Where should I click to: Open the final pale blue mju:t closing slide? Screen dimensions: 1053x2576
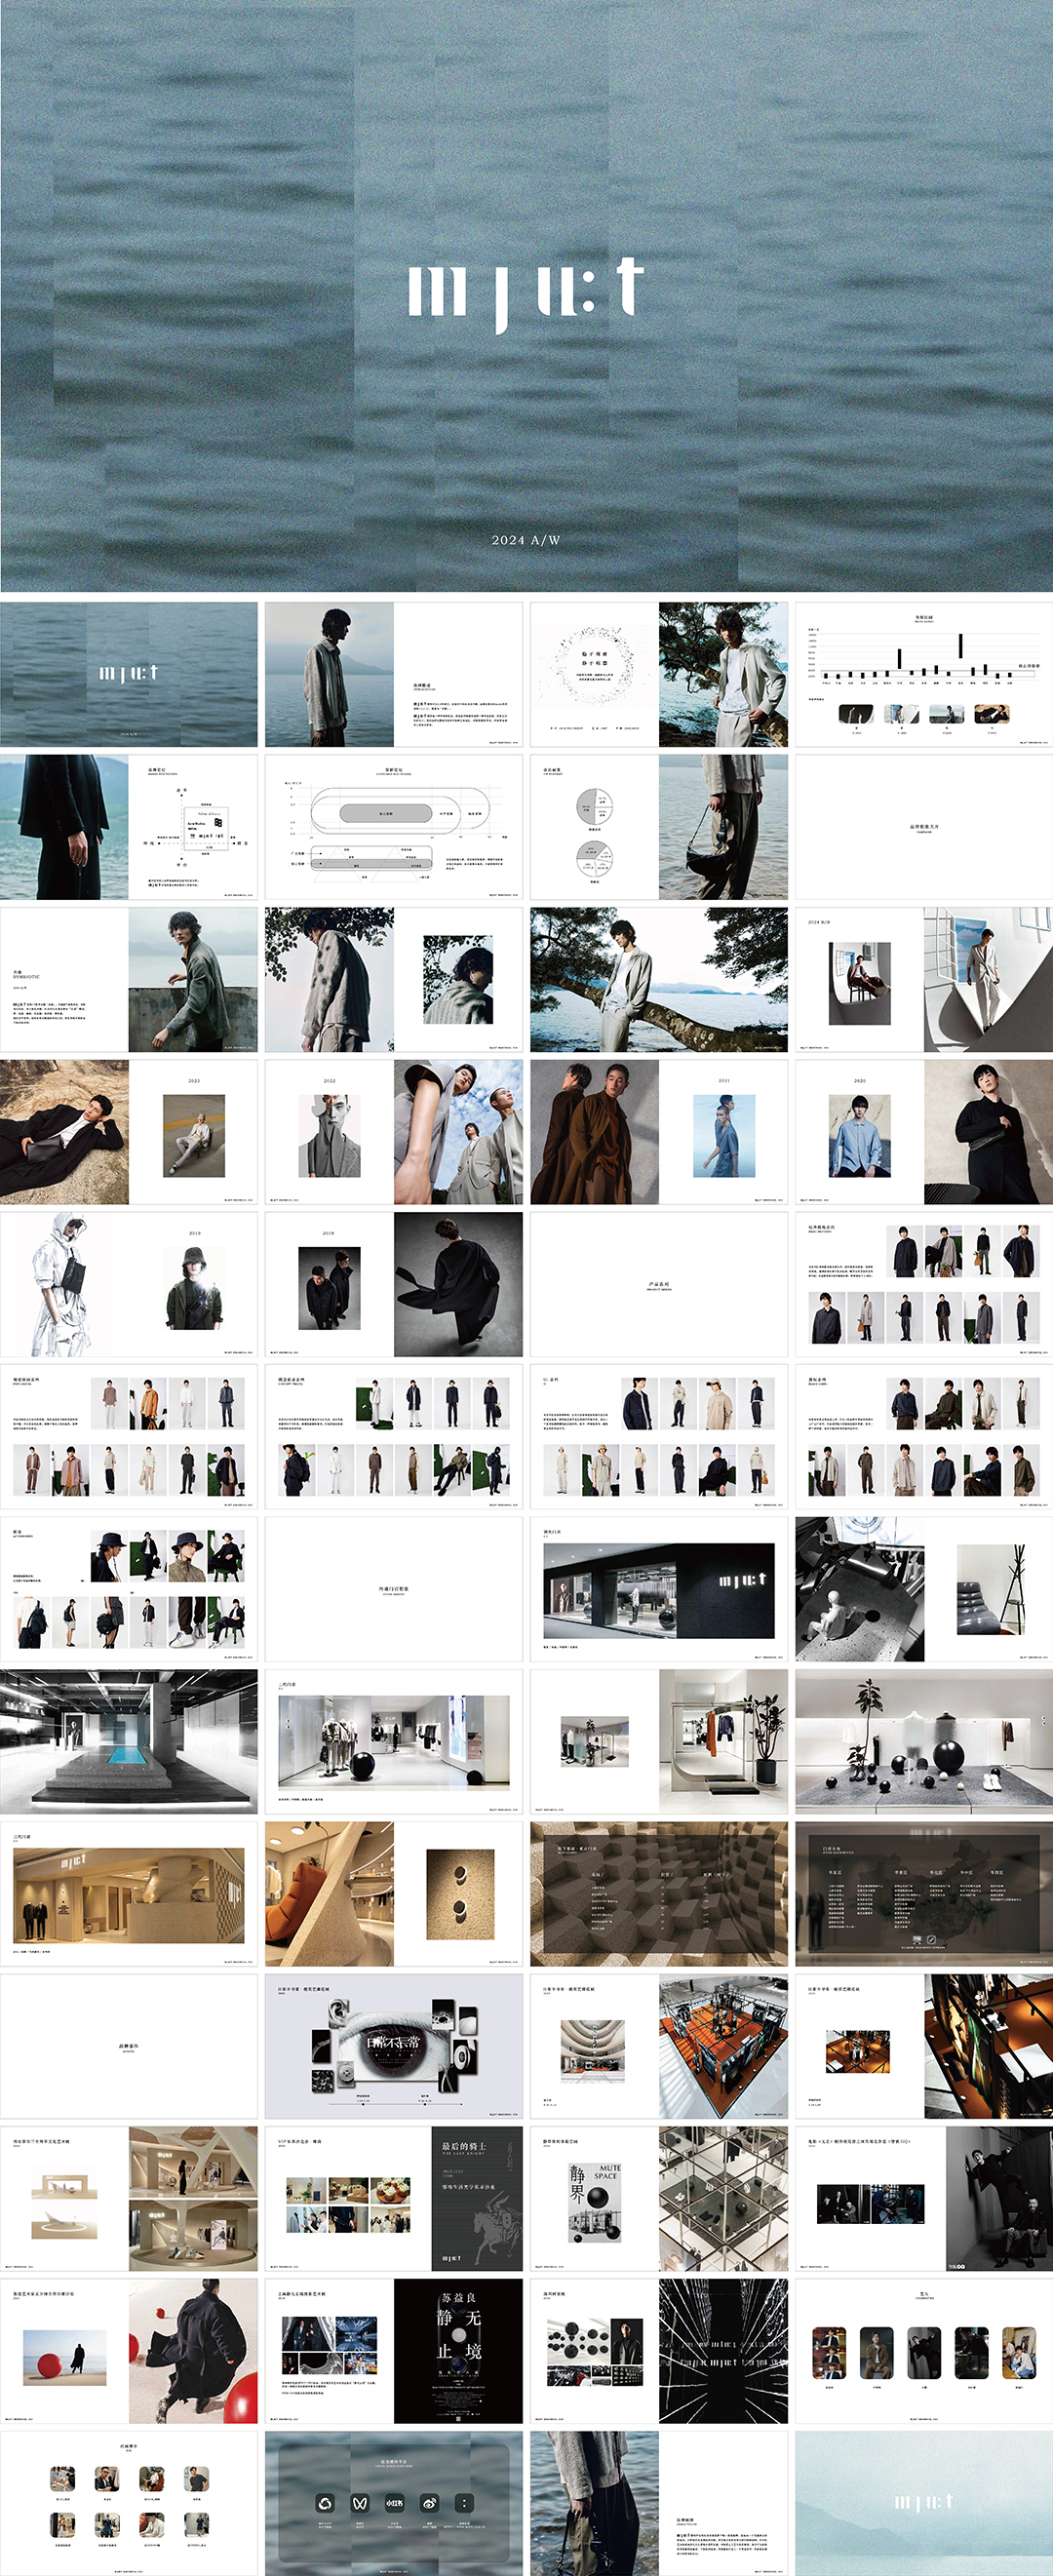tap(923, 2503)
